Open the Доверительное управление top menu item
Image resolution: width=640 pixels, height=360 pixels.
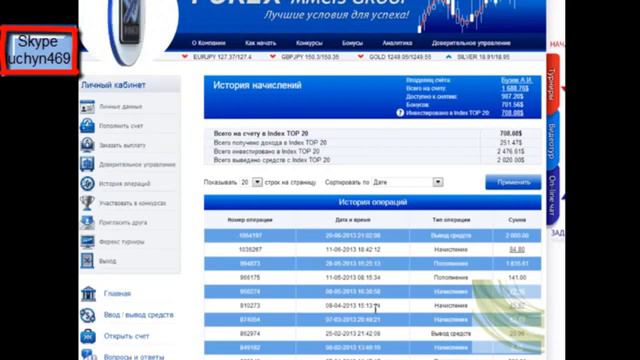(x=471, y=43)
